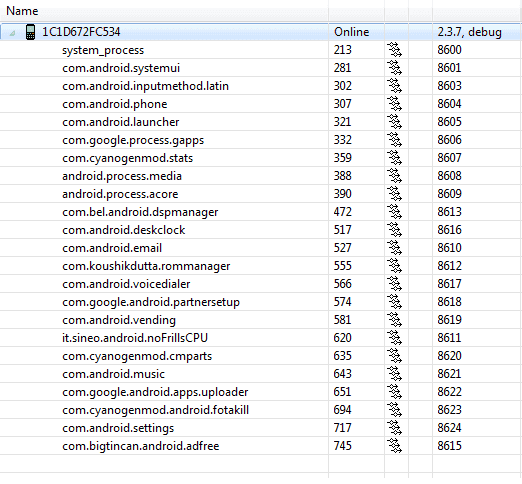The image size is (522, 484).
Task: Select the android.process.acore process
Action: [x=120, y=194]
